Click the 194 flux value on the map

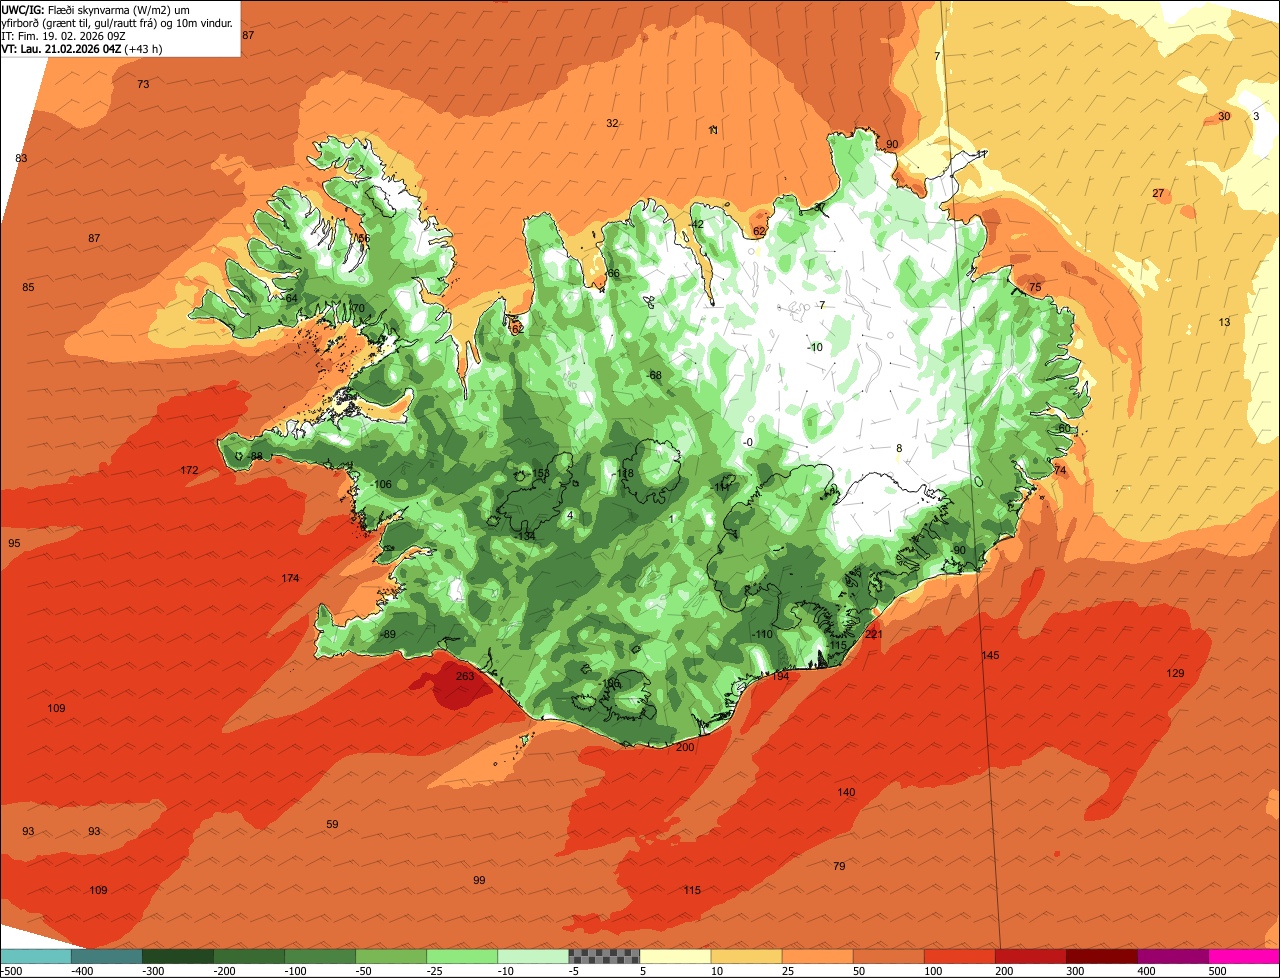(780, 677)
